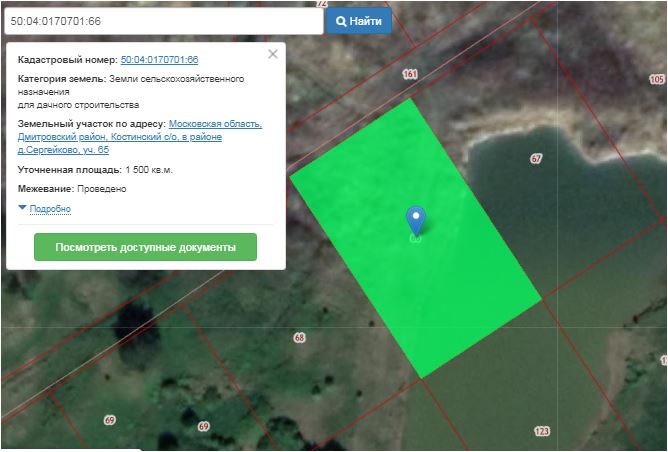Open Посмотреть доступные документы
Screen dimensions: 668x452
tap(145, 247)
